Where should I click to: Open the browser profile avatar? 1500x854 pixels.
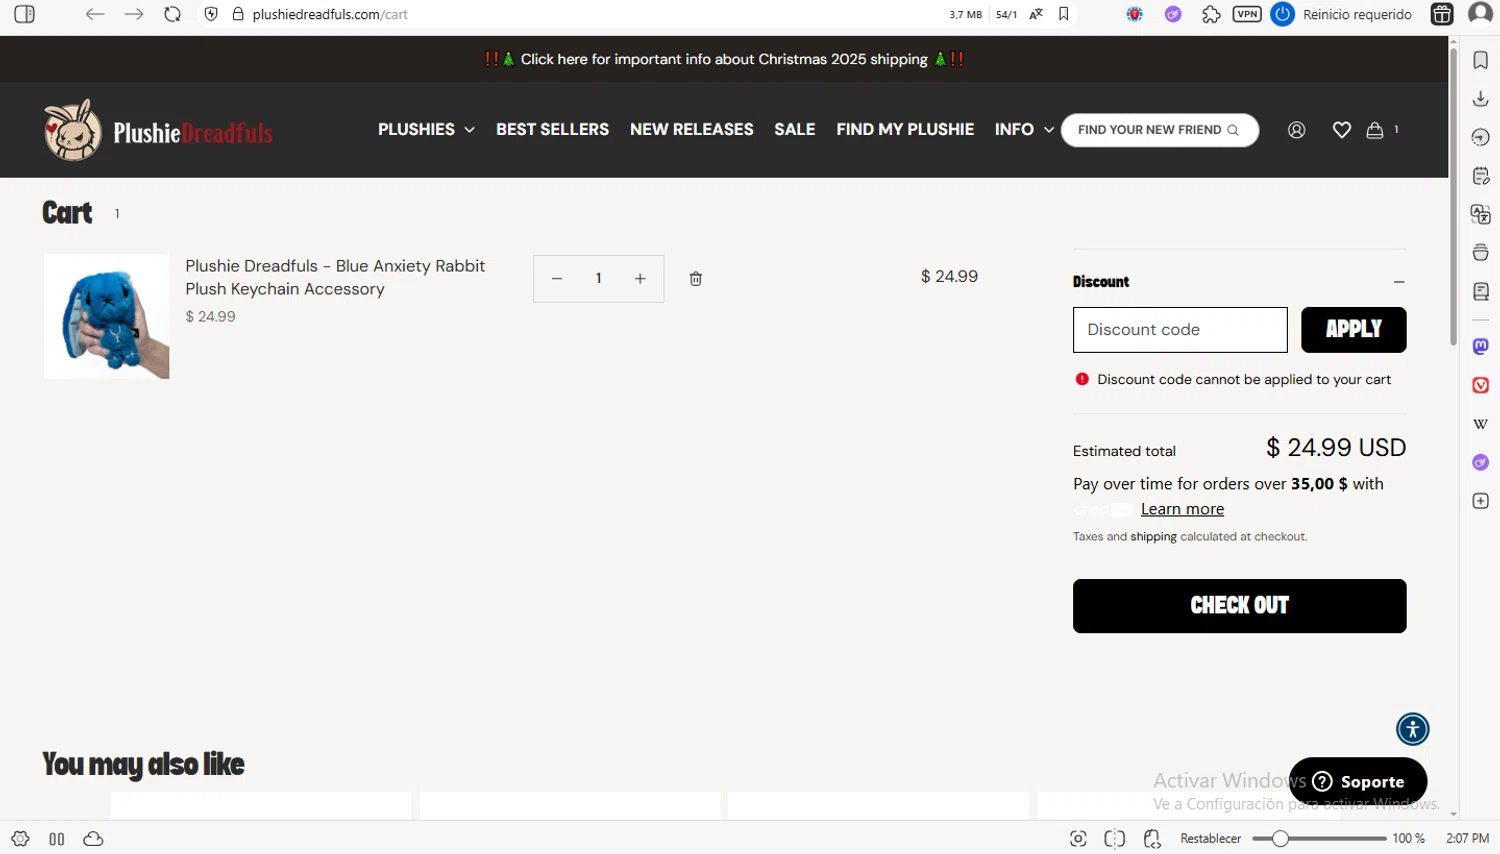point(1480,14)
